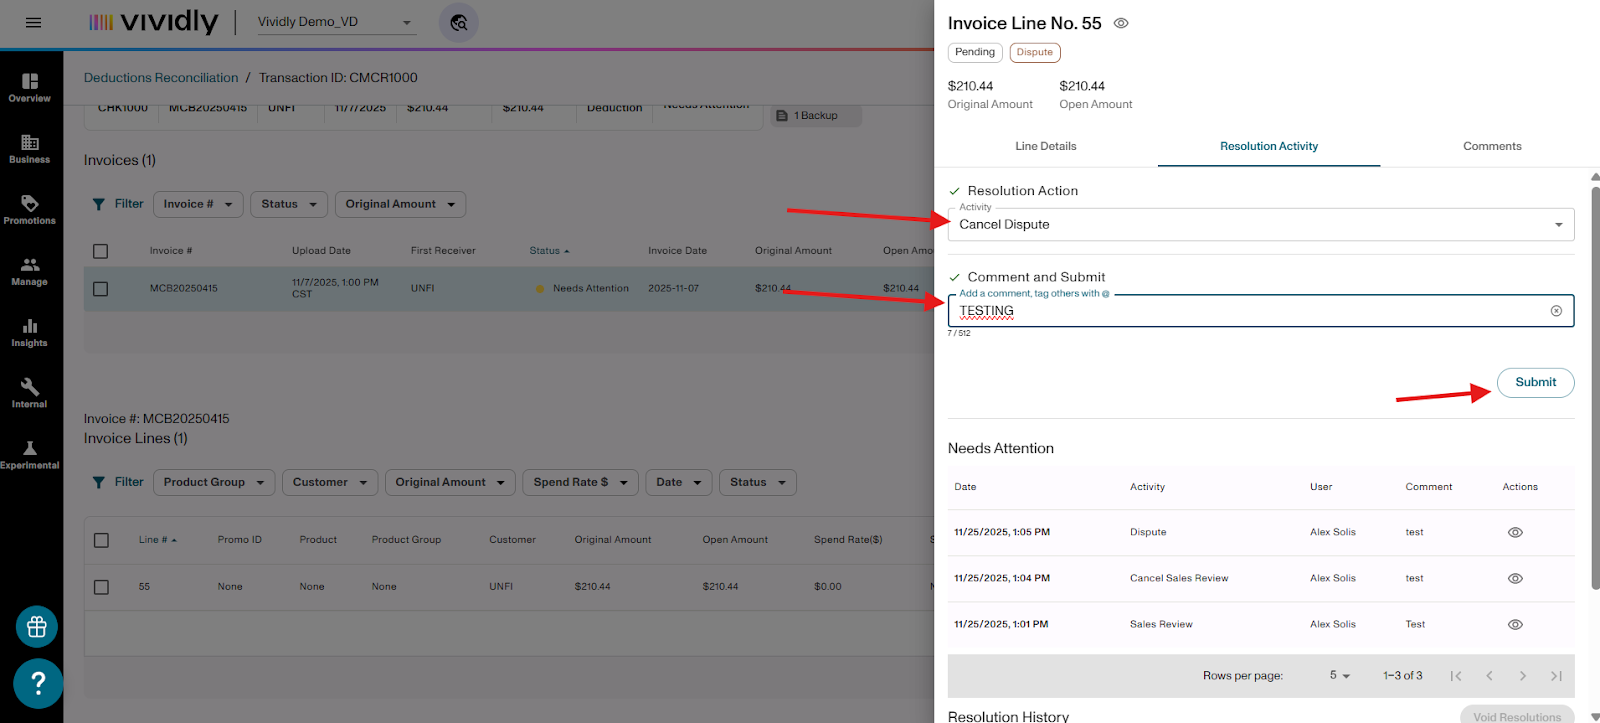Switch to the Comments tab
Screen dimensions: 1600x723
[x=1491, y=146]
